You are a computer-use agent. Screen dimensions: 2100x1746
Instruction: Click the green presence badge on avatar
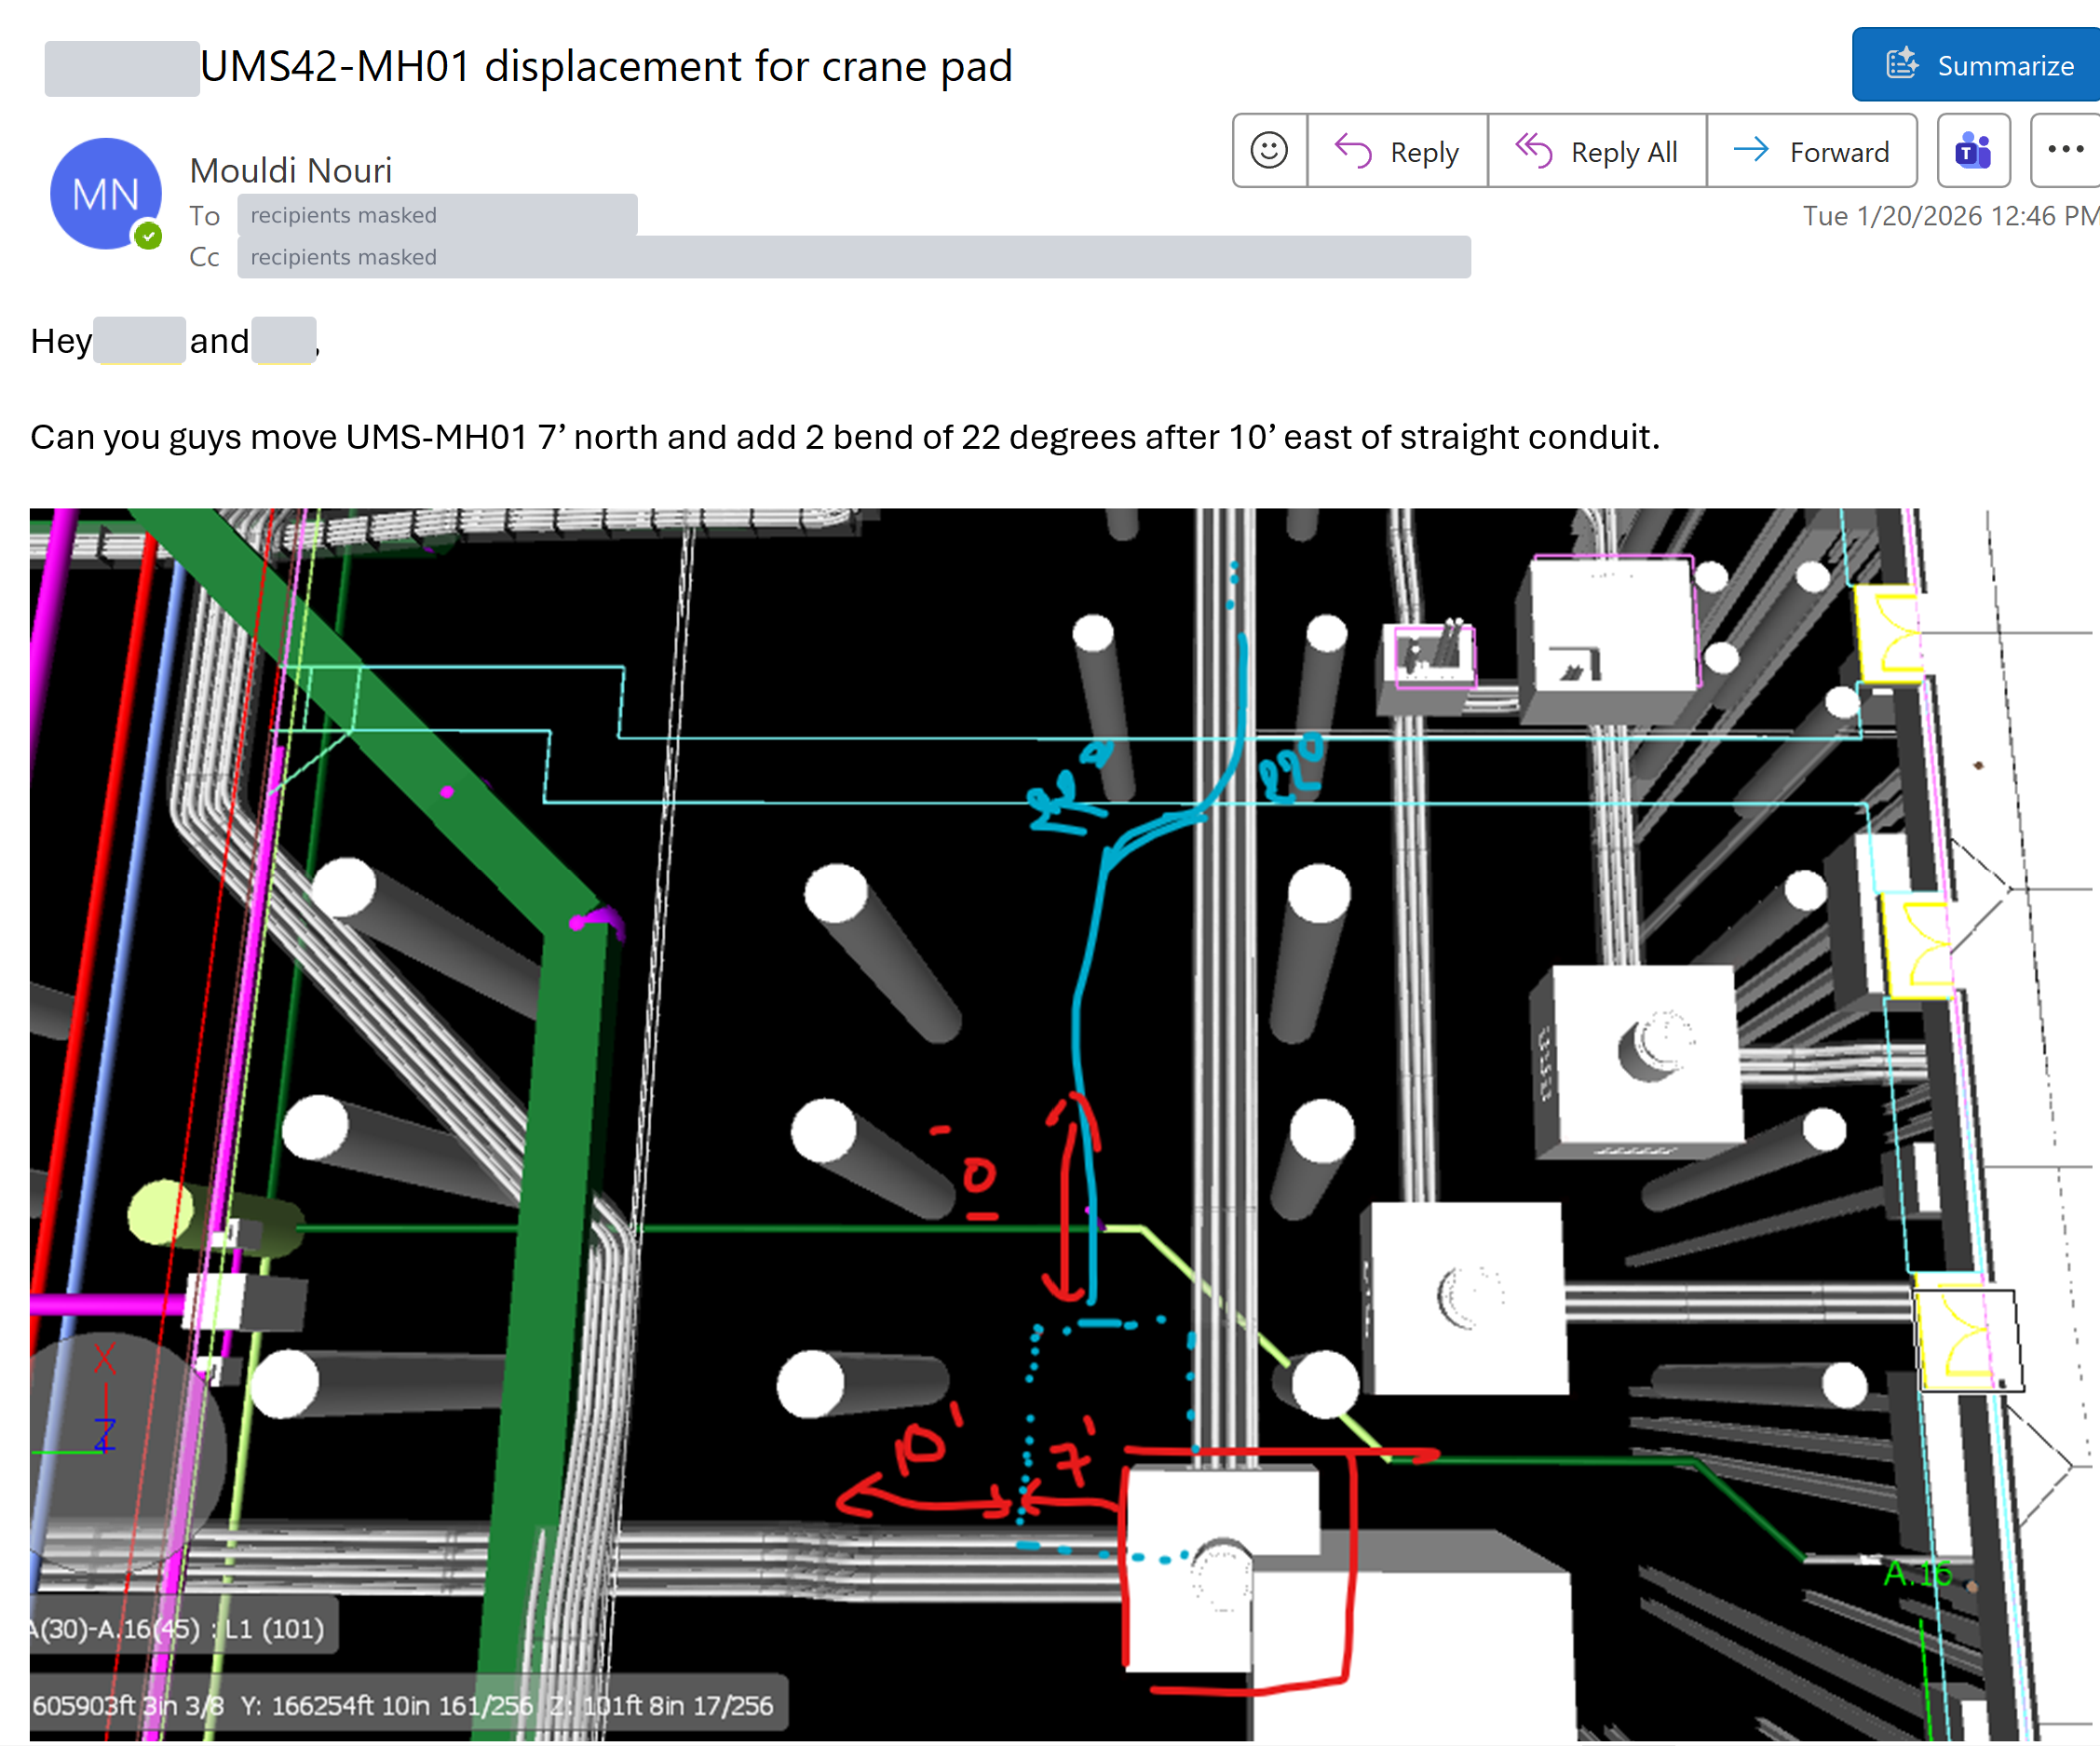(148, 236)
